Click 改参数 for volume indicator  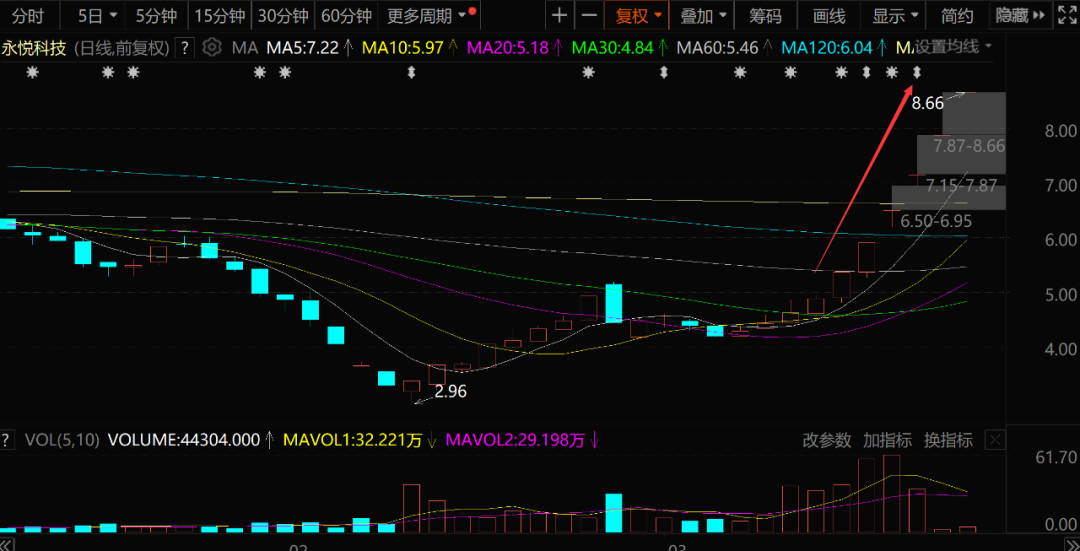point(827,440)
